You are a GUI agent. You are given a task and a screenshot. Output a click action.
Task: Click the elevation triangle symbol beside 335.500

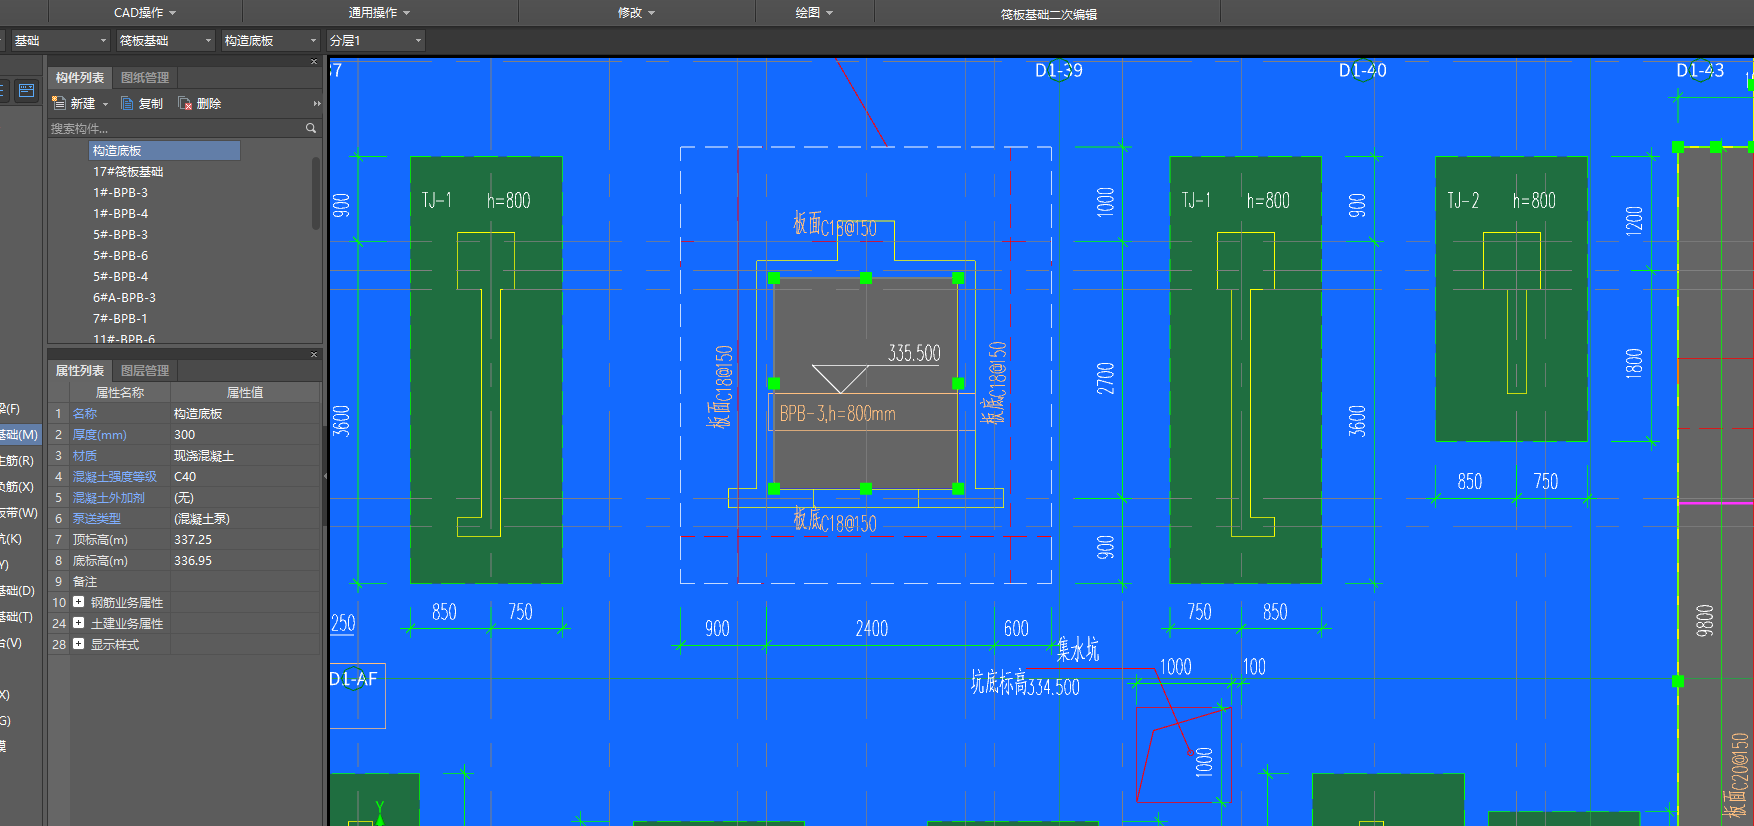[840, 378]
